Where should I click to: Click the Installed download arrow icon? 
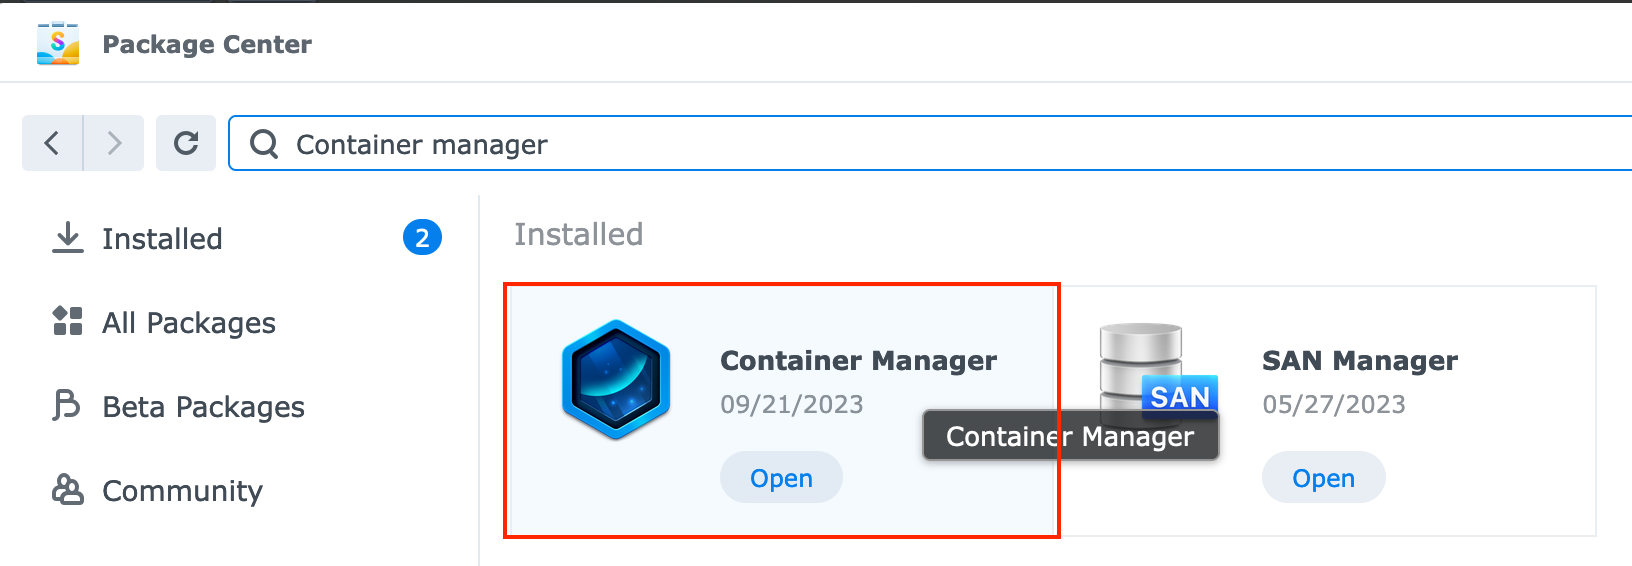coord(67,238)
